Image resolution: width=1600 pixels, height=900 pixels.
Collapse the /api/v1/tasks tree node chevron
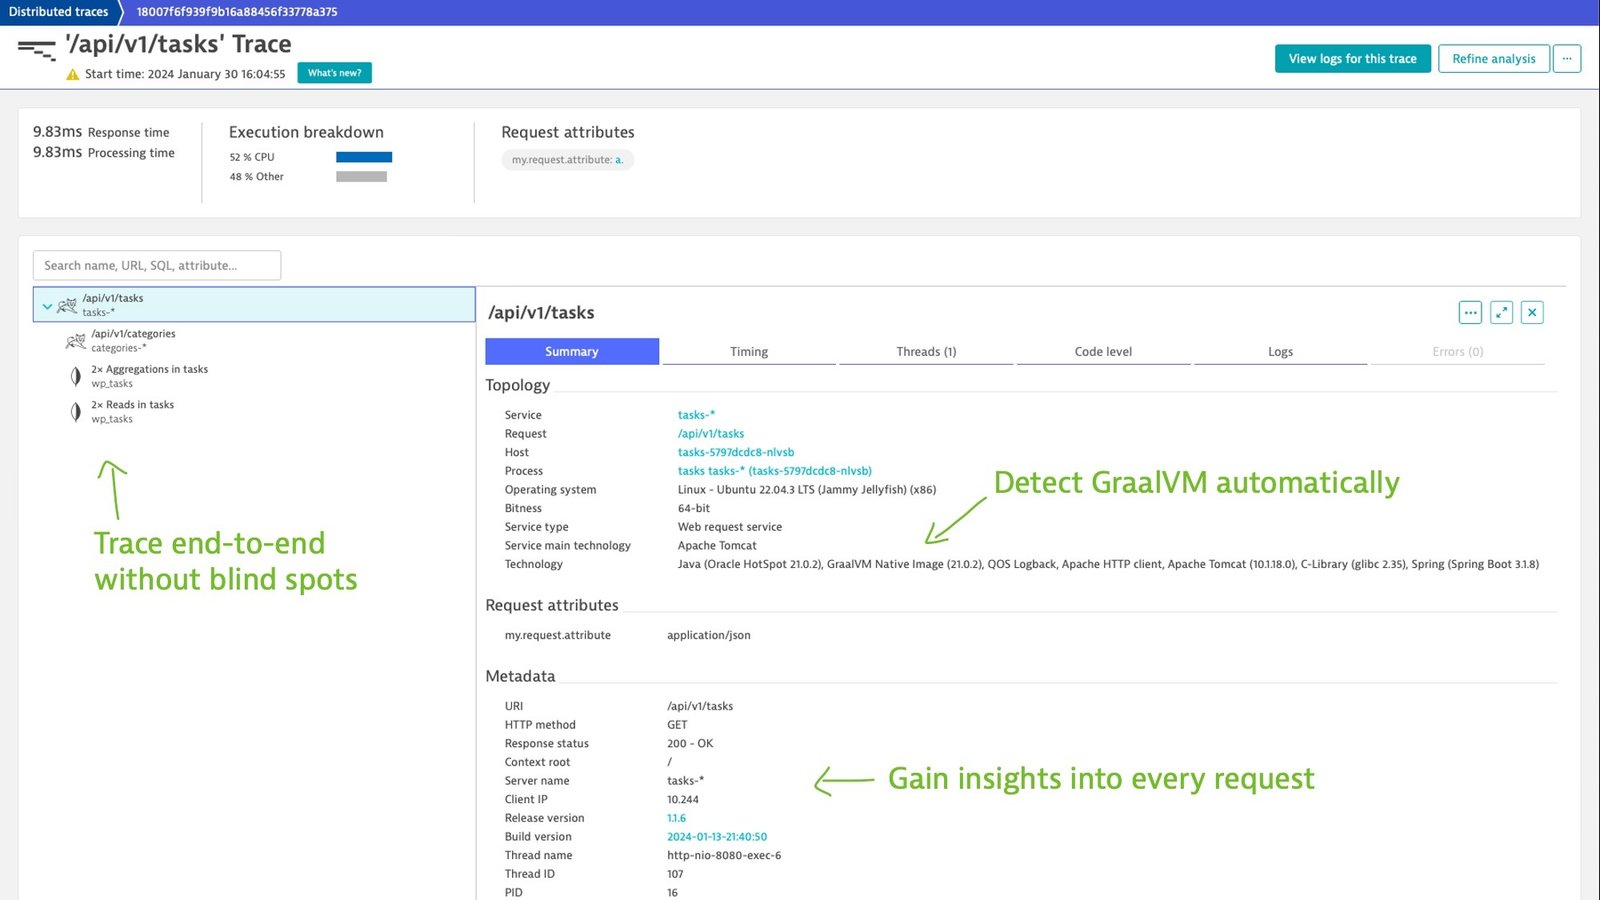tap(47, 306)
